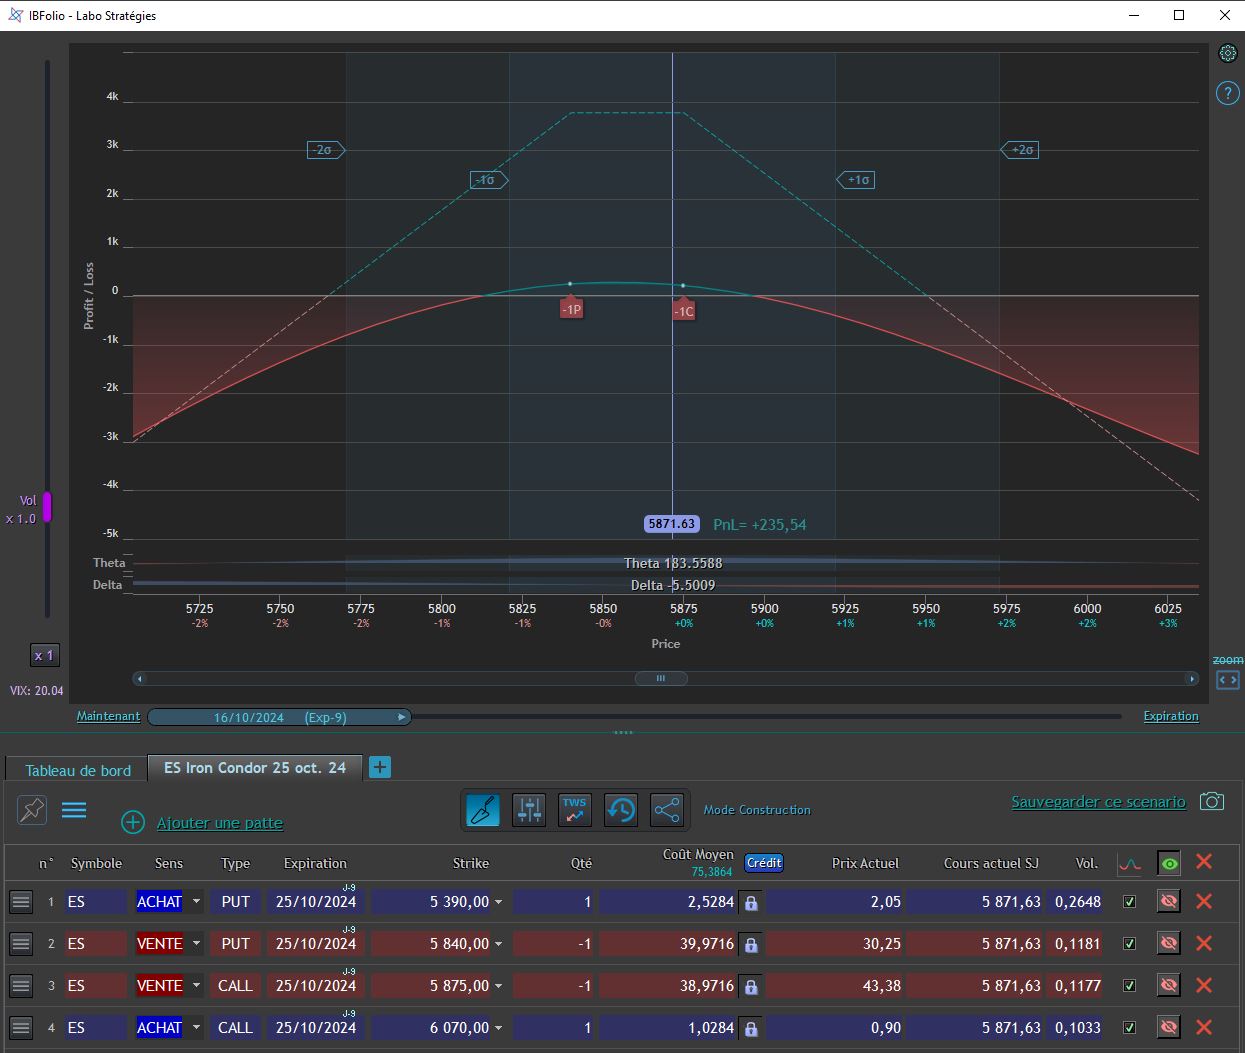This screenshot has width=1245, height=1053.
Task: Click the share scenario icon
Action: [x=666, y=810]
